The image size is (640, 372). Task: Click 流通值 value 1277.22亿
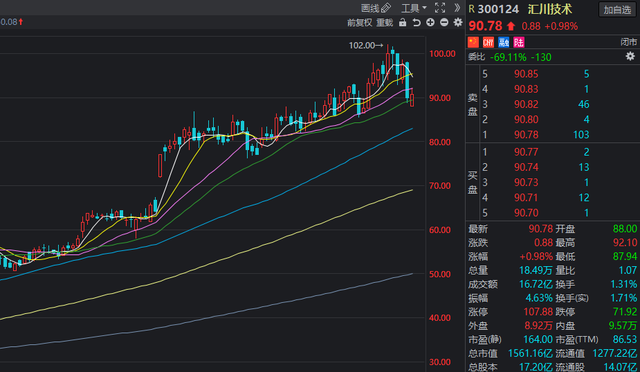tap(614, 353)
